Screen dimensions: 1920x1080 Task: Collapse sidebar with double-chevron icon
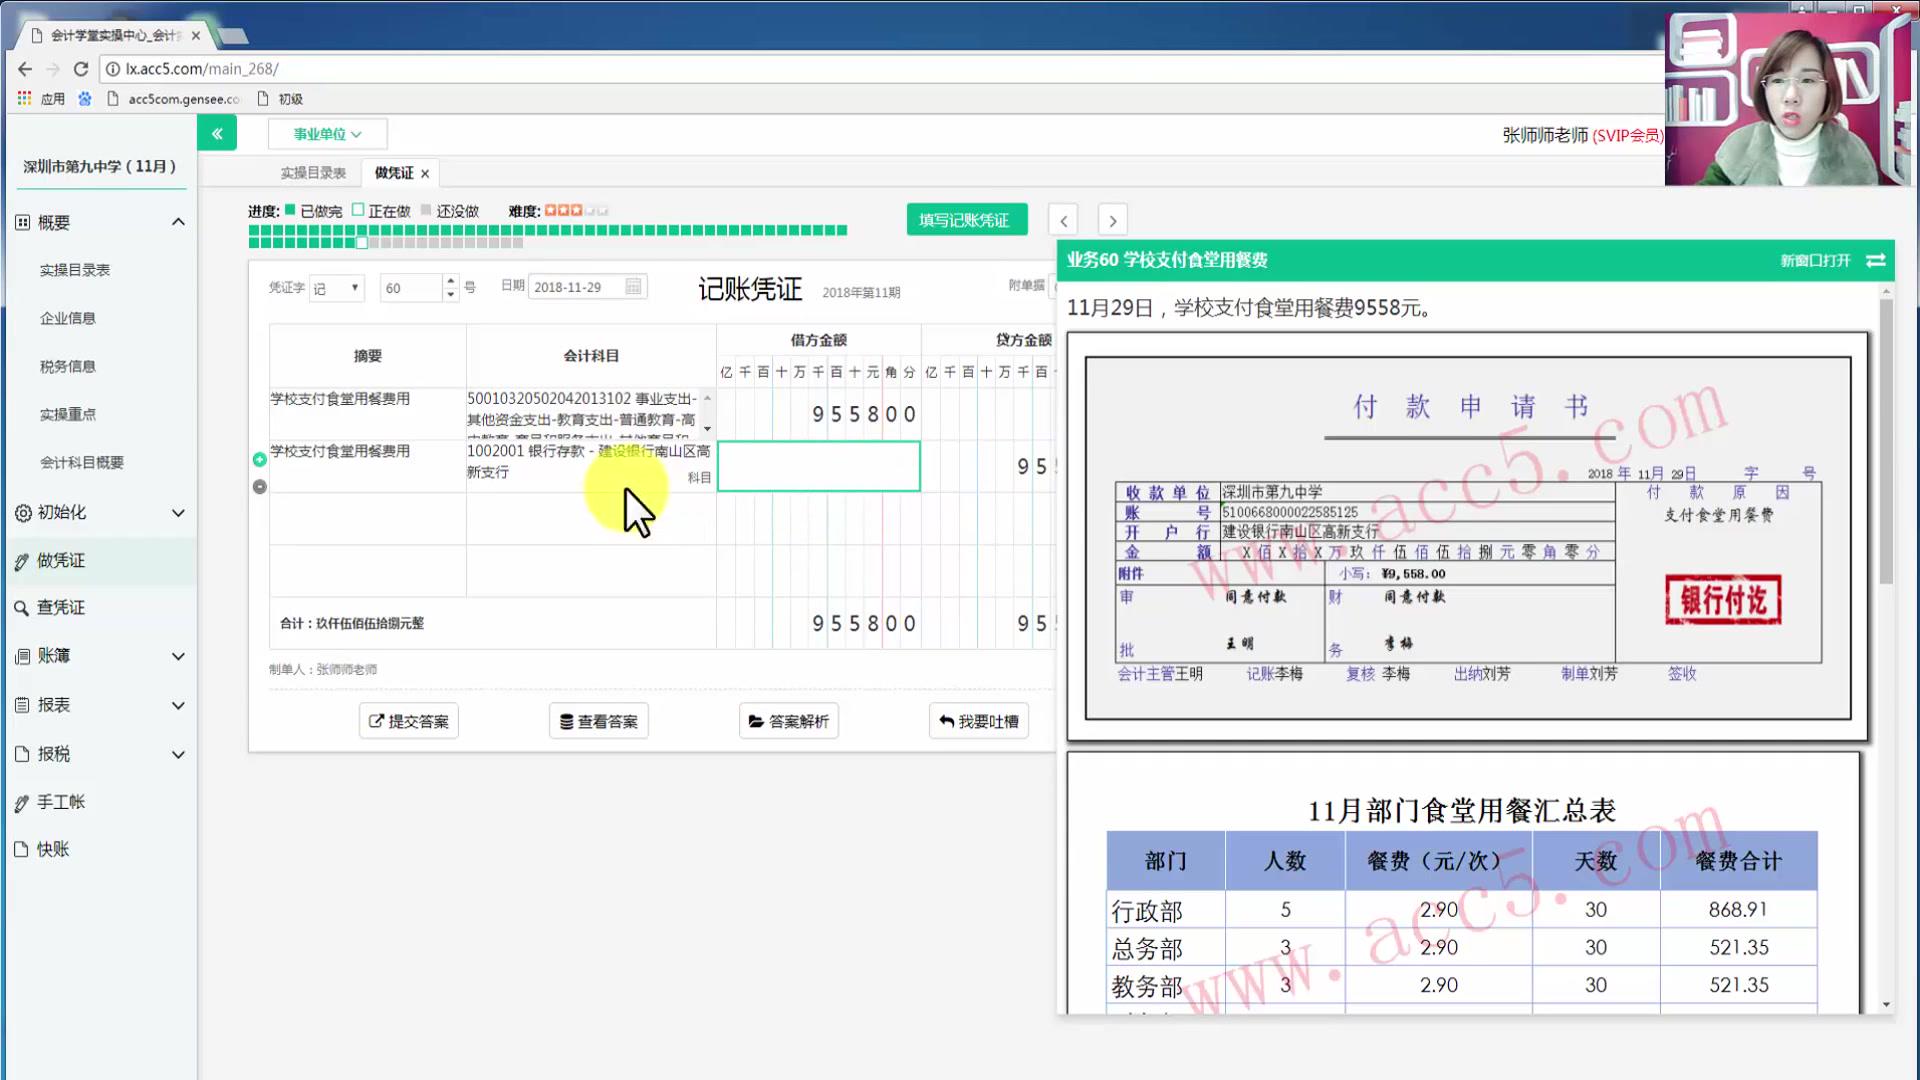[x=217, y=133]
